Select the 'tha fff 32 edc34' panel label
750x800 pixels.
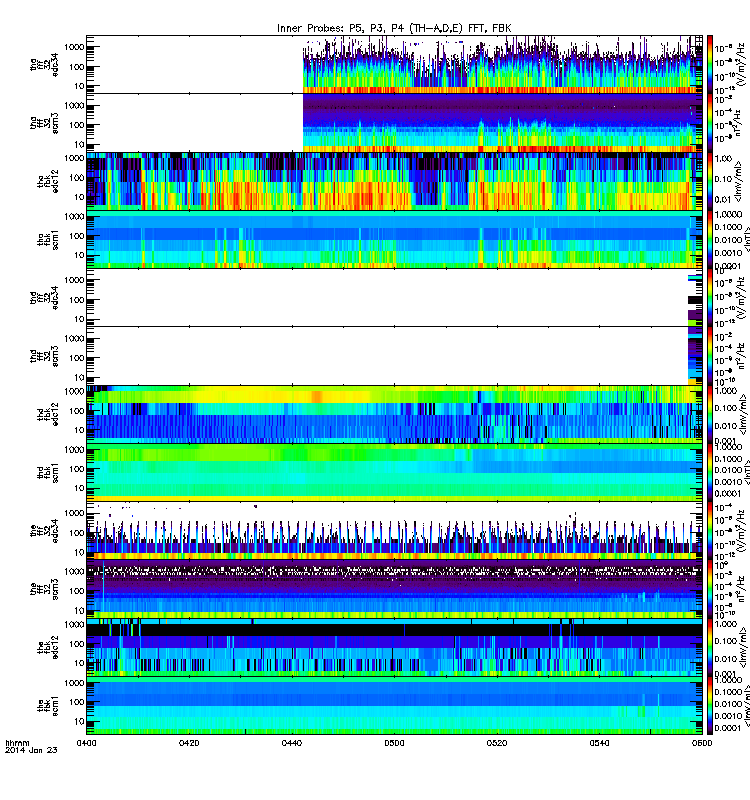[44, 64]
